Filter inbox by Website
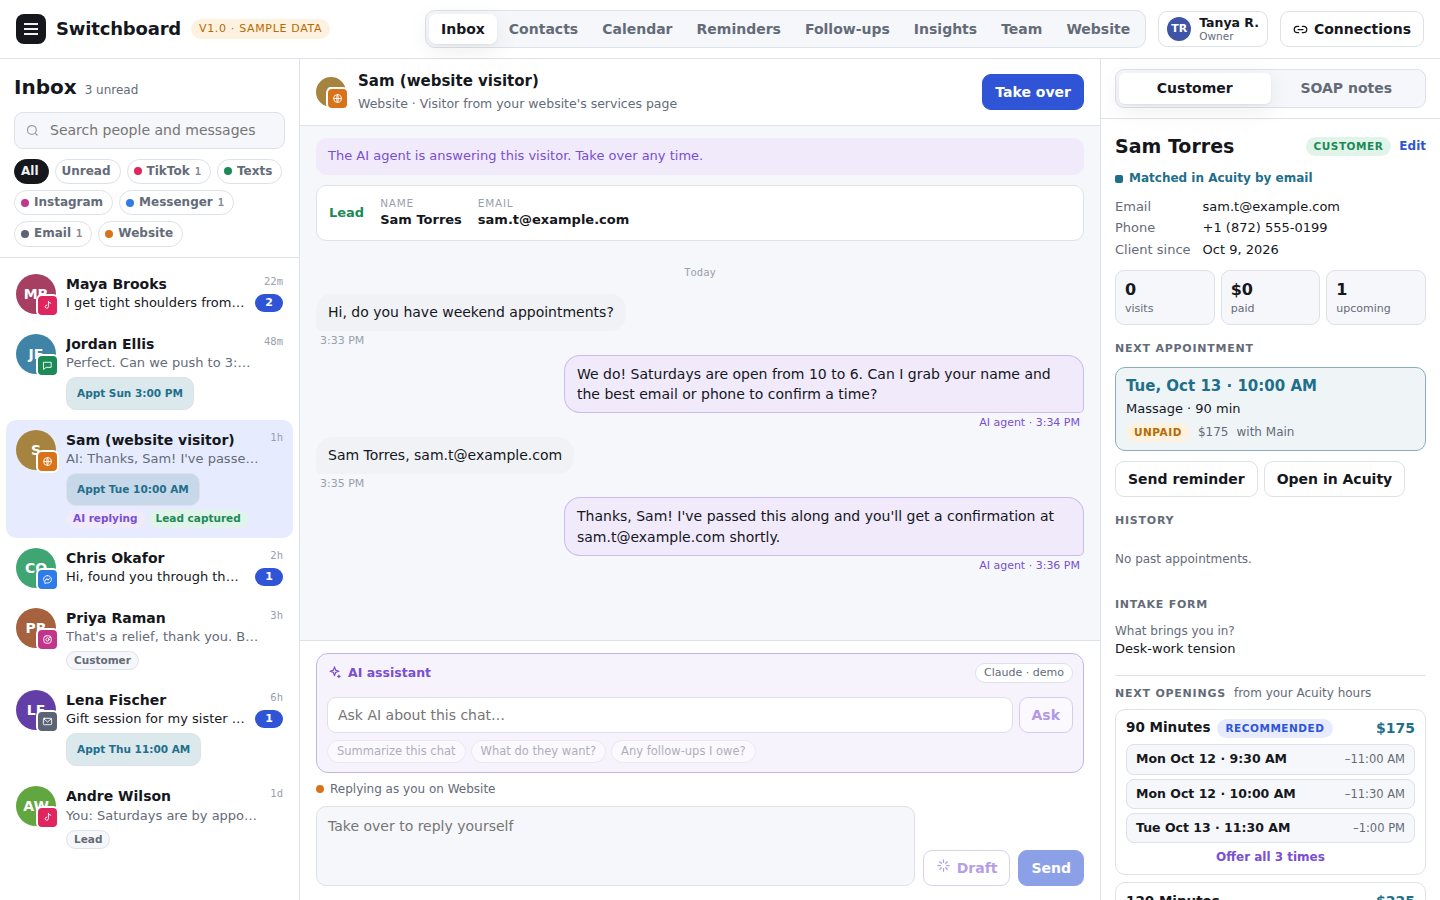Image resolution: width=1440 pixels, height=900 pixels. coord(139,233)
